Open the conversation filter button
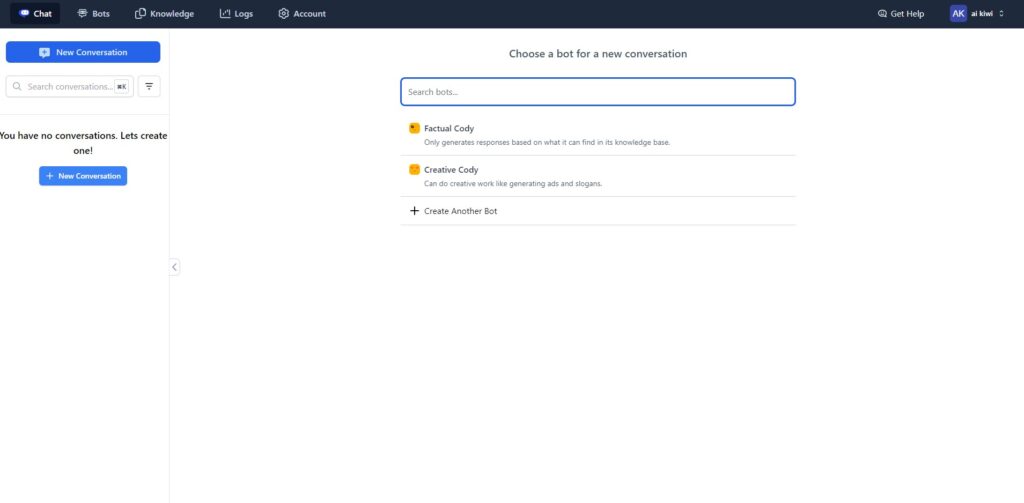The image size is (1024, 503). click(x=149, y=86)
